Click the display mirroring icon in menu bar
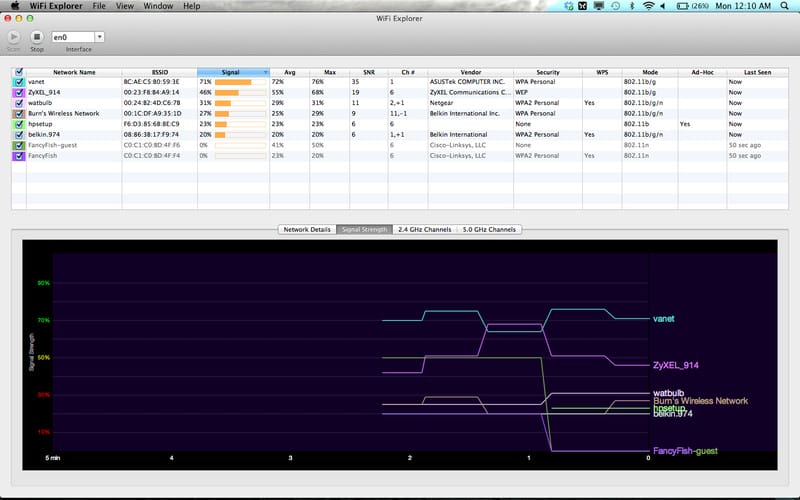The image size is (800, 500). (x=599, y=6)
